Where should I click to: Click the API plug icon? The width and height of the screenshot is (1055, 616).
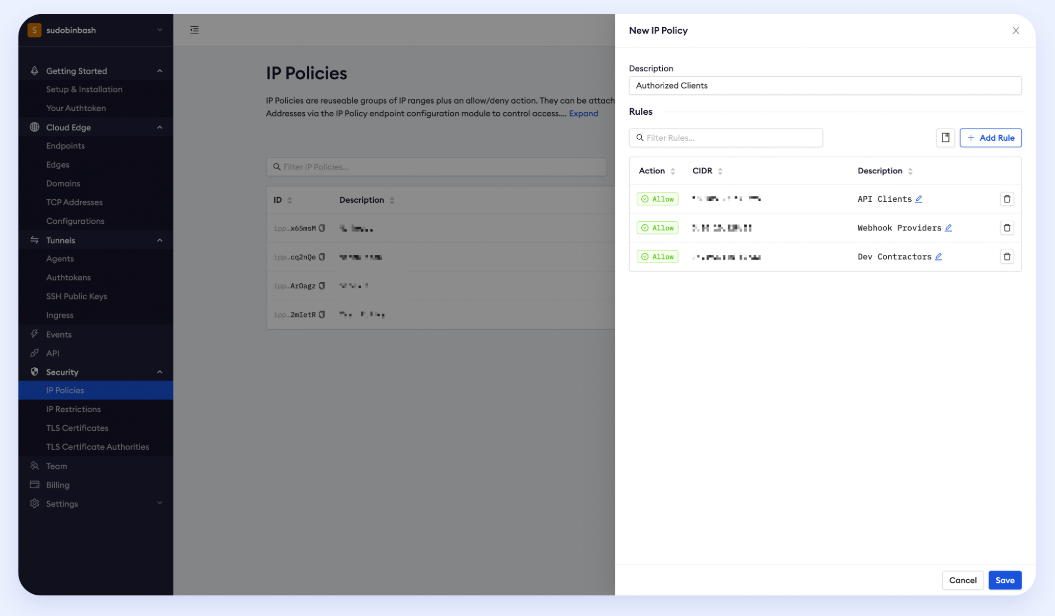pos(34,353)
